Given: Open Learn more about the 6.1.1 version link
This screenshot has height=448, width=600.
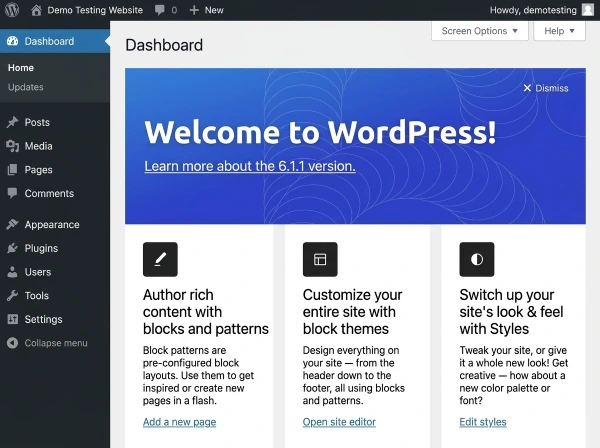Looking at the screenshot, I should coord(250,166).
